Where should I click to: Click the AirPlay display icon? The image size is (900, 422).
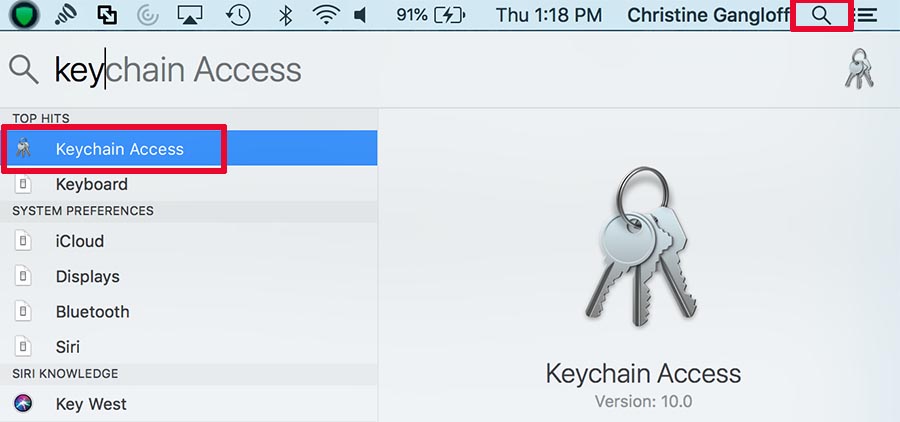191,16
